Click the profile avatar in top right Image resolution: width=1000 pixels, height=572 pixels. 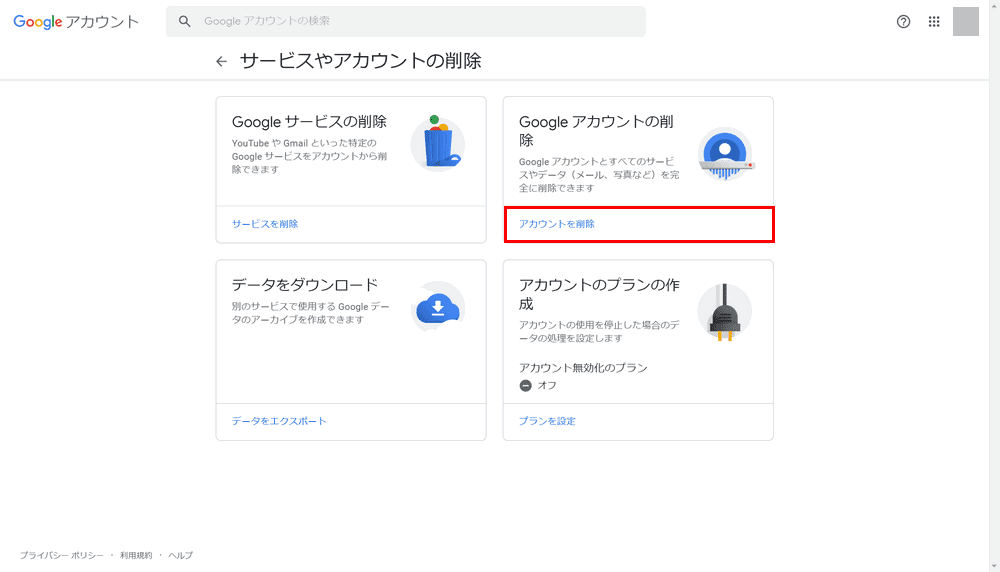pyautogui.click(x=966, y=22)
